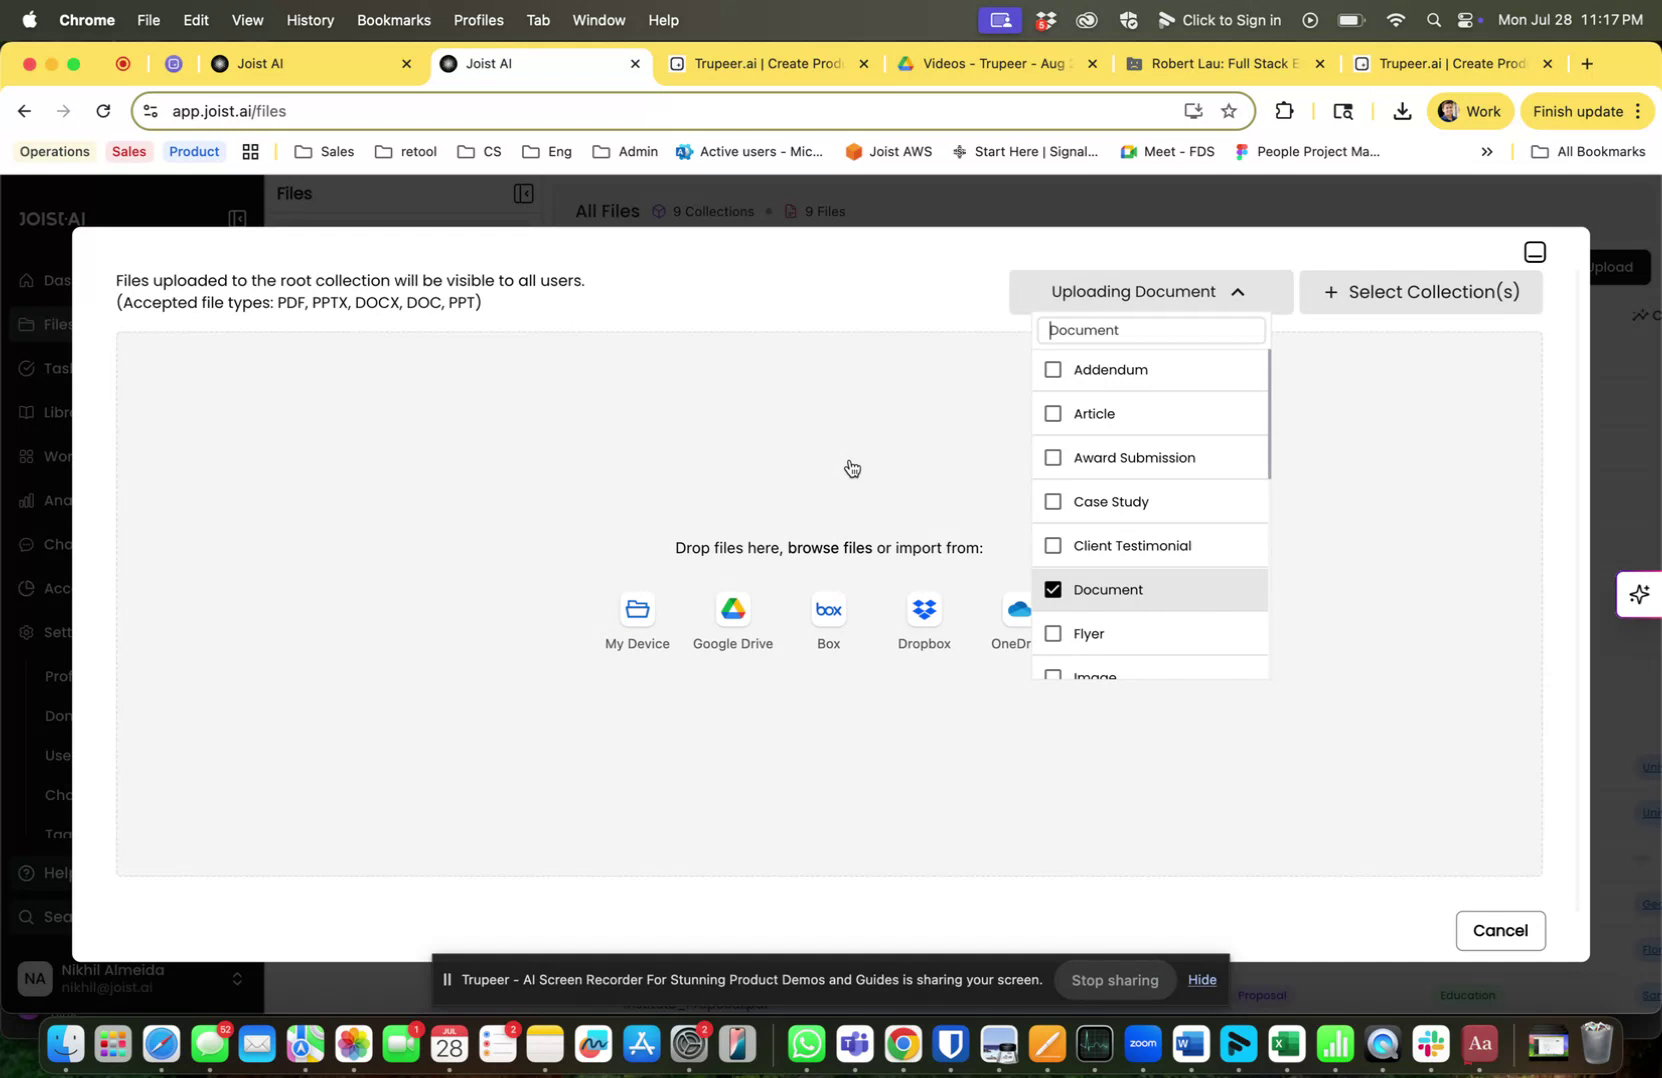The width and height of the screenshot is (1662, 1078).
Task: Click Stop sharing in the banner
Action: pos(1113,980)
